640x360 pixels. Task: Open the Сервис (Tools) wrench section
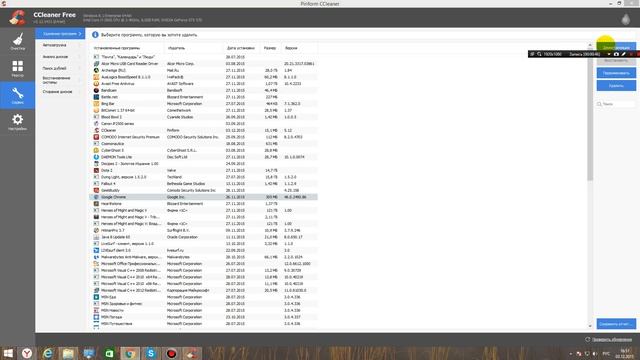(18, 95)
